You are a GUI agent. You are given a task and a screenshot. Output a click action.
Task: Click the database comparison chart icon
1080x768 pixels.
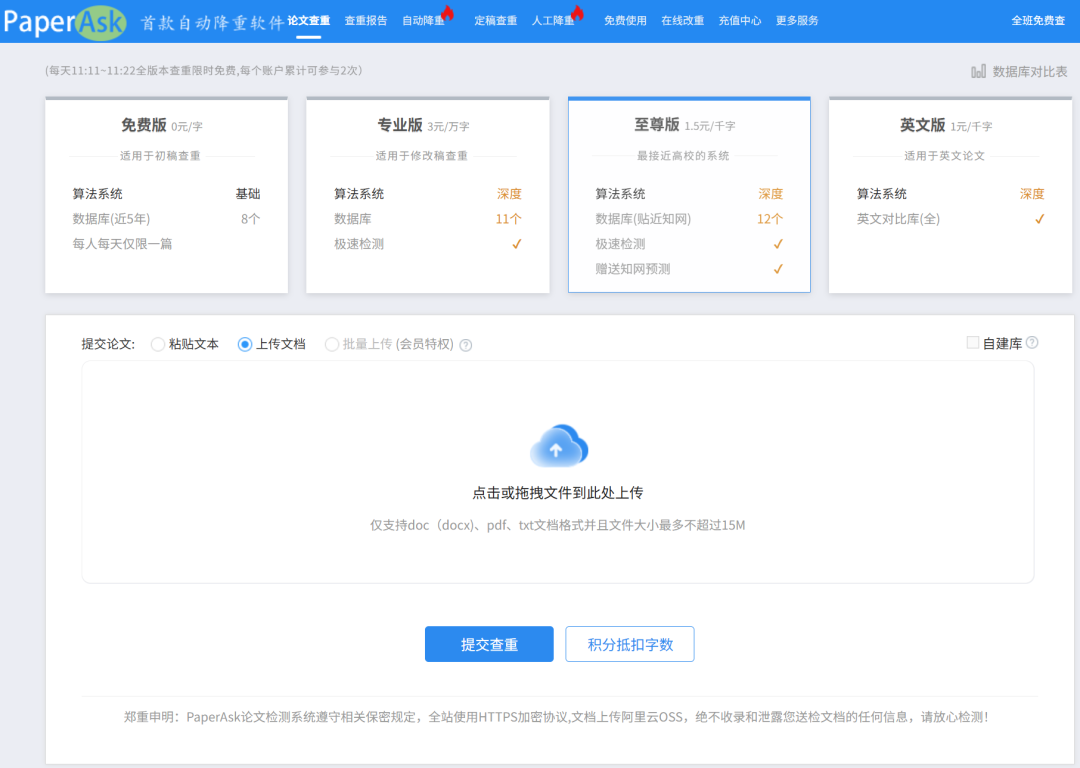tap(979, 71)
